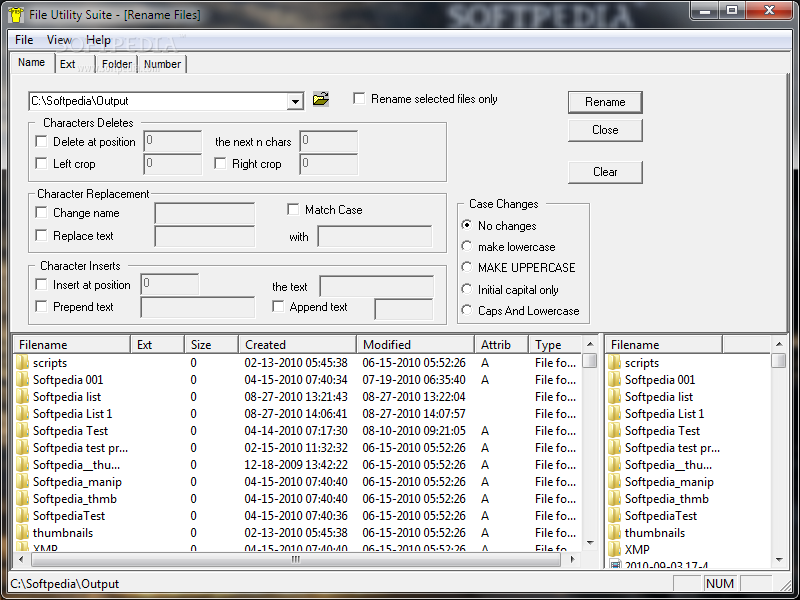Check Insert at position
800x600 pixels.
point(41,284)
